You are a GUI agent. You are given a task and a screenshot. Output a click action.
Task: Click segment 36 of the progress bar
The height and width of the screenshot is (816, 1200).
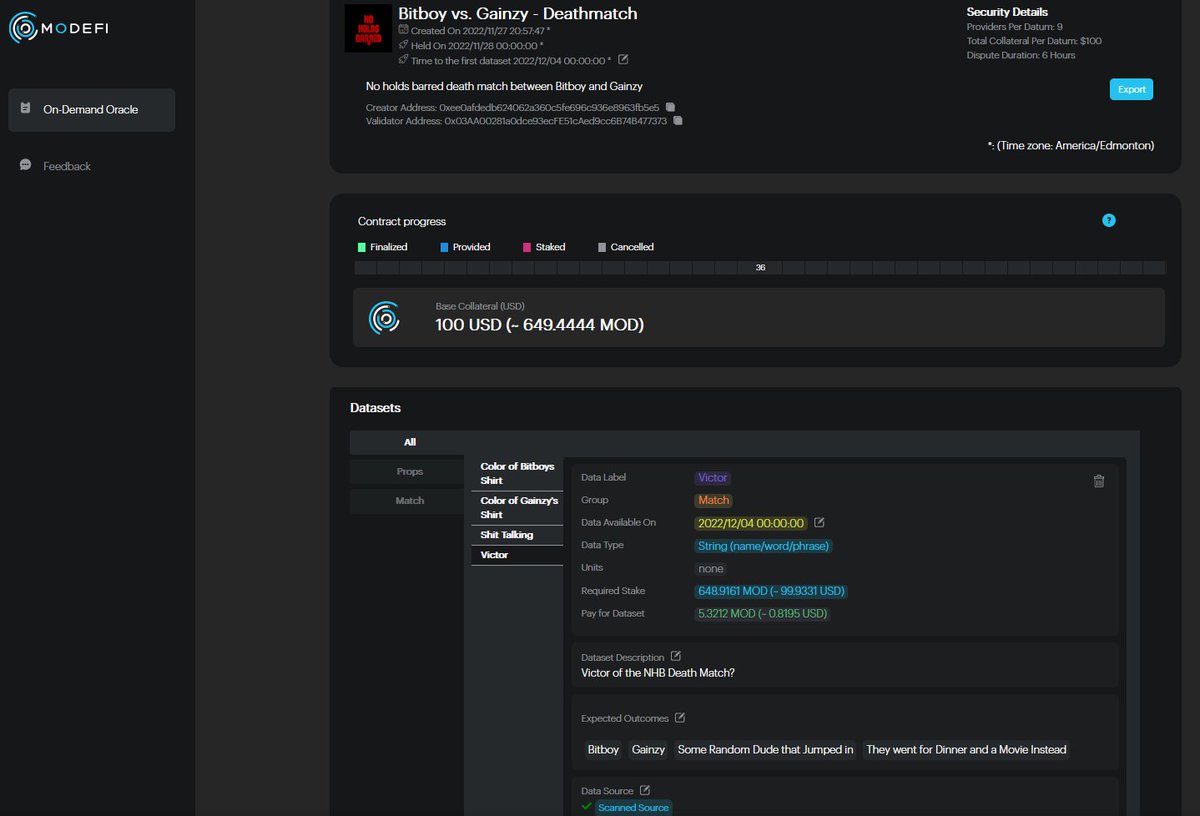click(x=760, y=268)
